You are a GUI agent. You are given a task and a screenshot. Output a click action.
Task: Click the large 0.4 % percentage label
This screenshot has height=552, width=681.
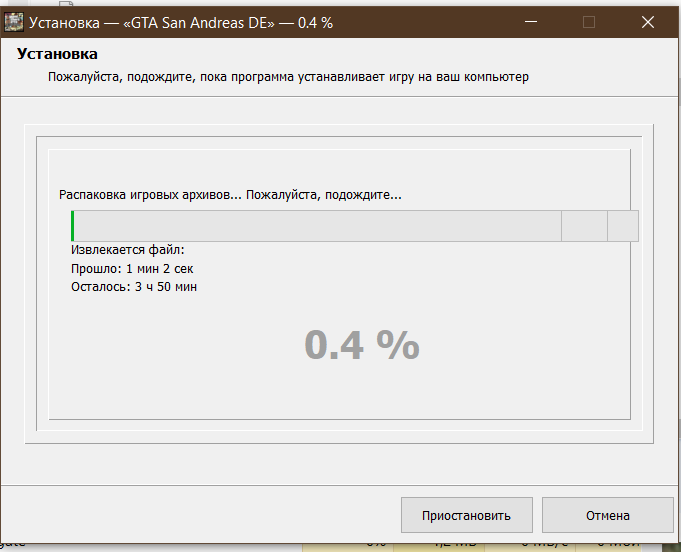[x=362, y=345]
